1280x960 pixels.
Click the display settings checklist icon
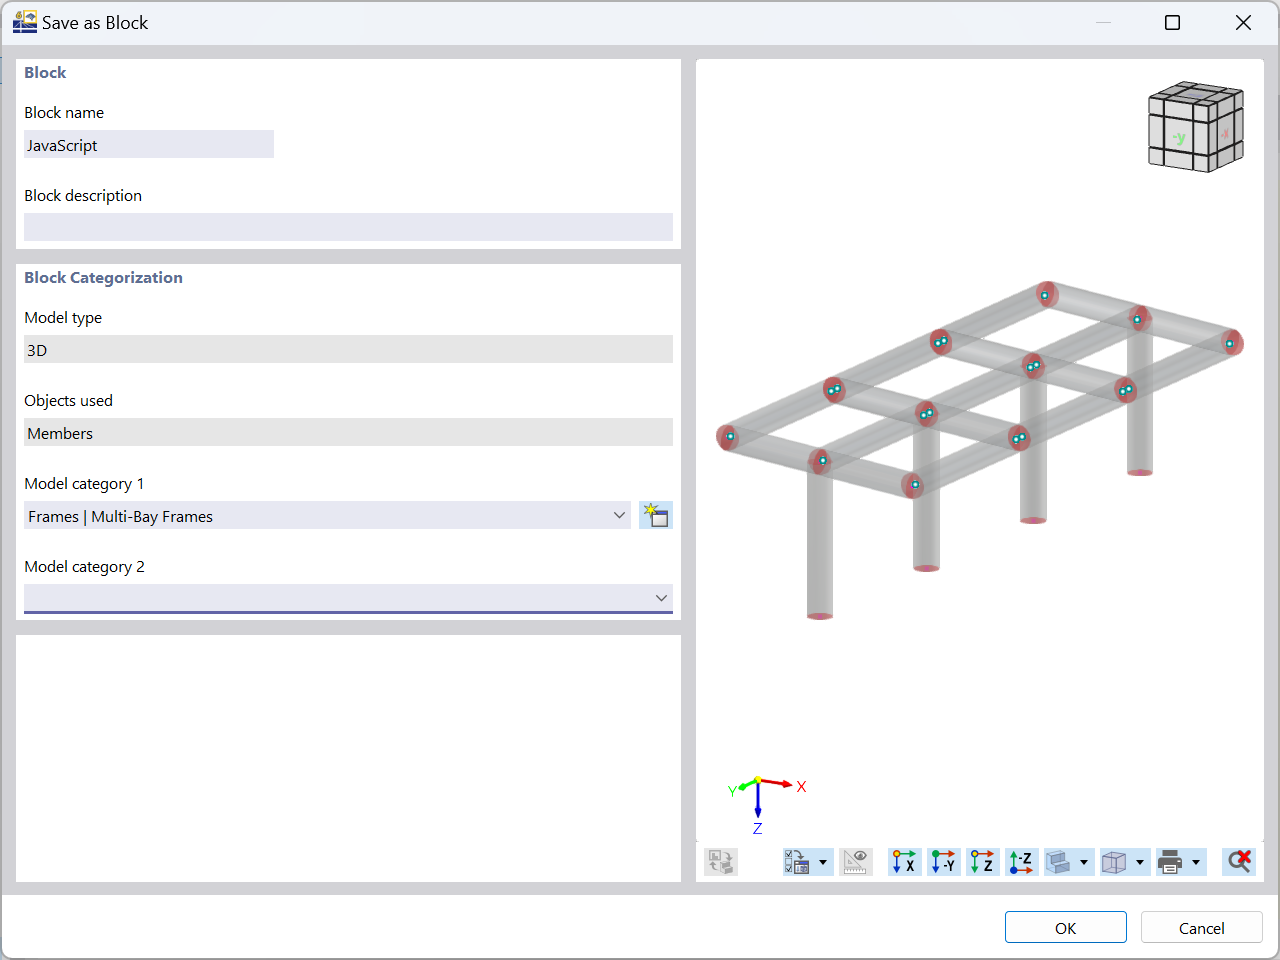tap(798, 862)
